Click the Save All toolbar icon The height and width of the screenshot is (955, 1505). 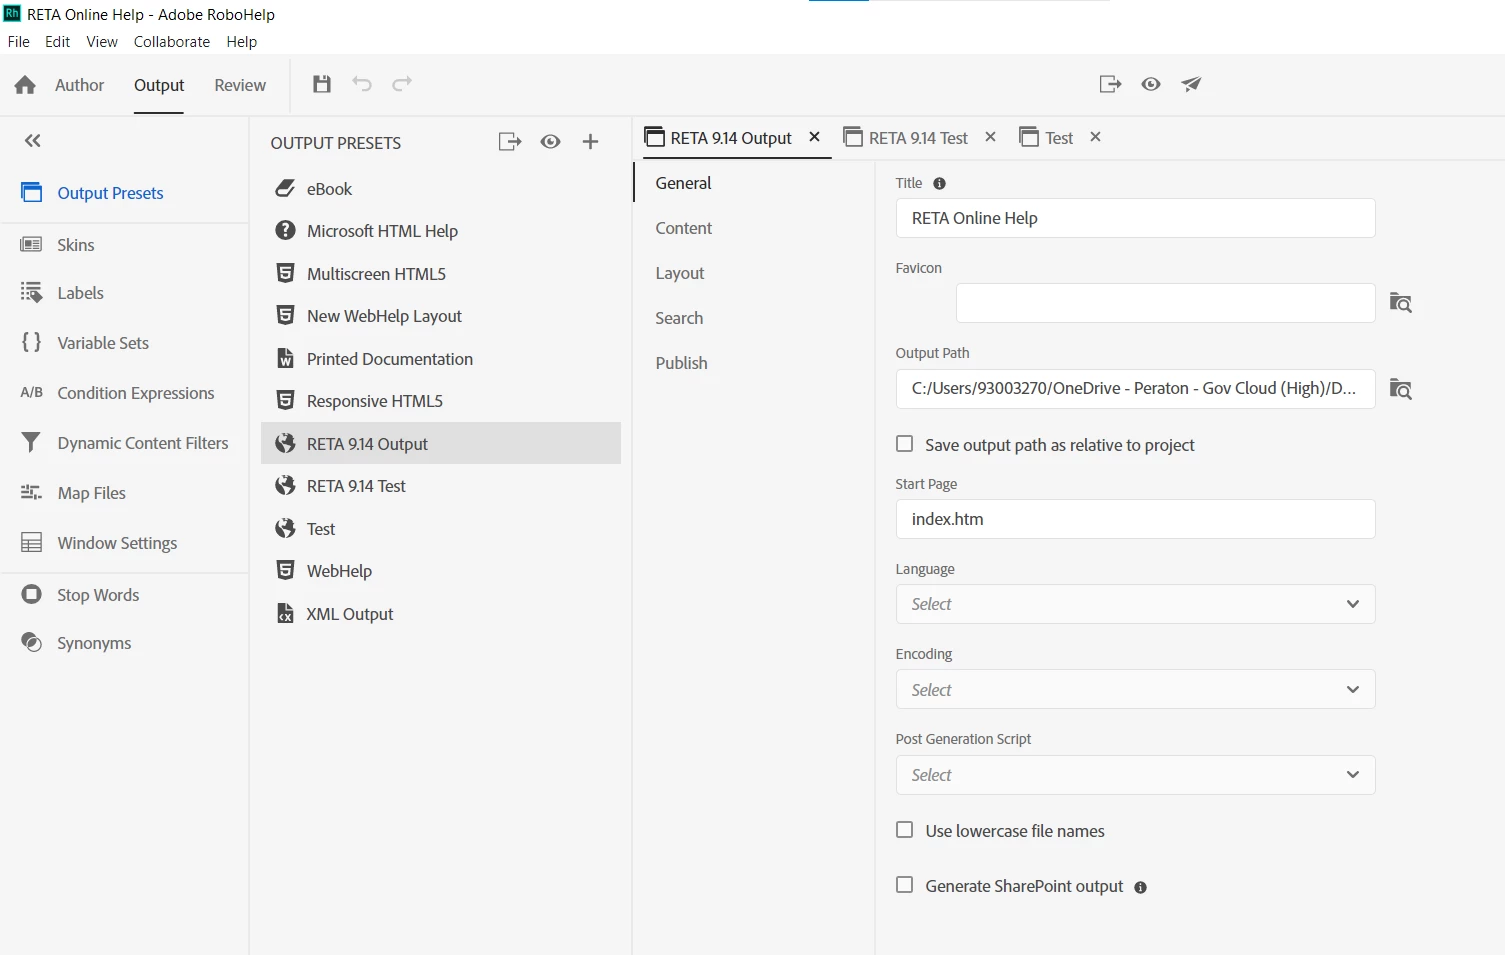click(322, 84)
